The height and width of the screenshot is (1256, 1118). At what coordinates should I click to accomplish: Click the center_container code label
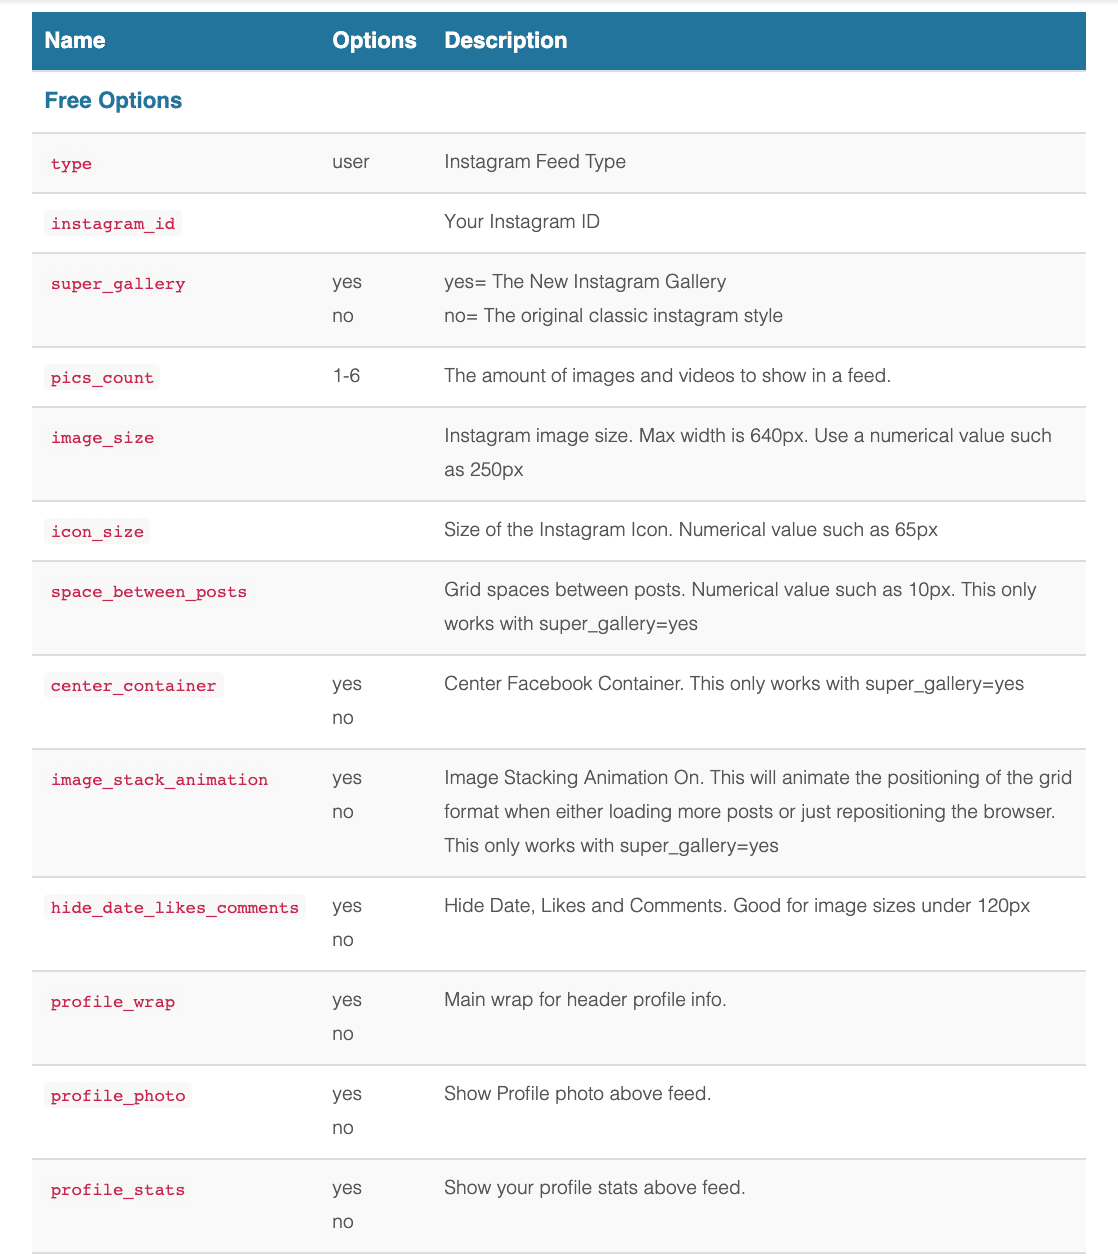133,686
